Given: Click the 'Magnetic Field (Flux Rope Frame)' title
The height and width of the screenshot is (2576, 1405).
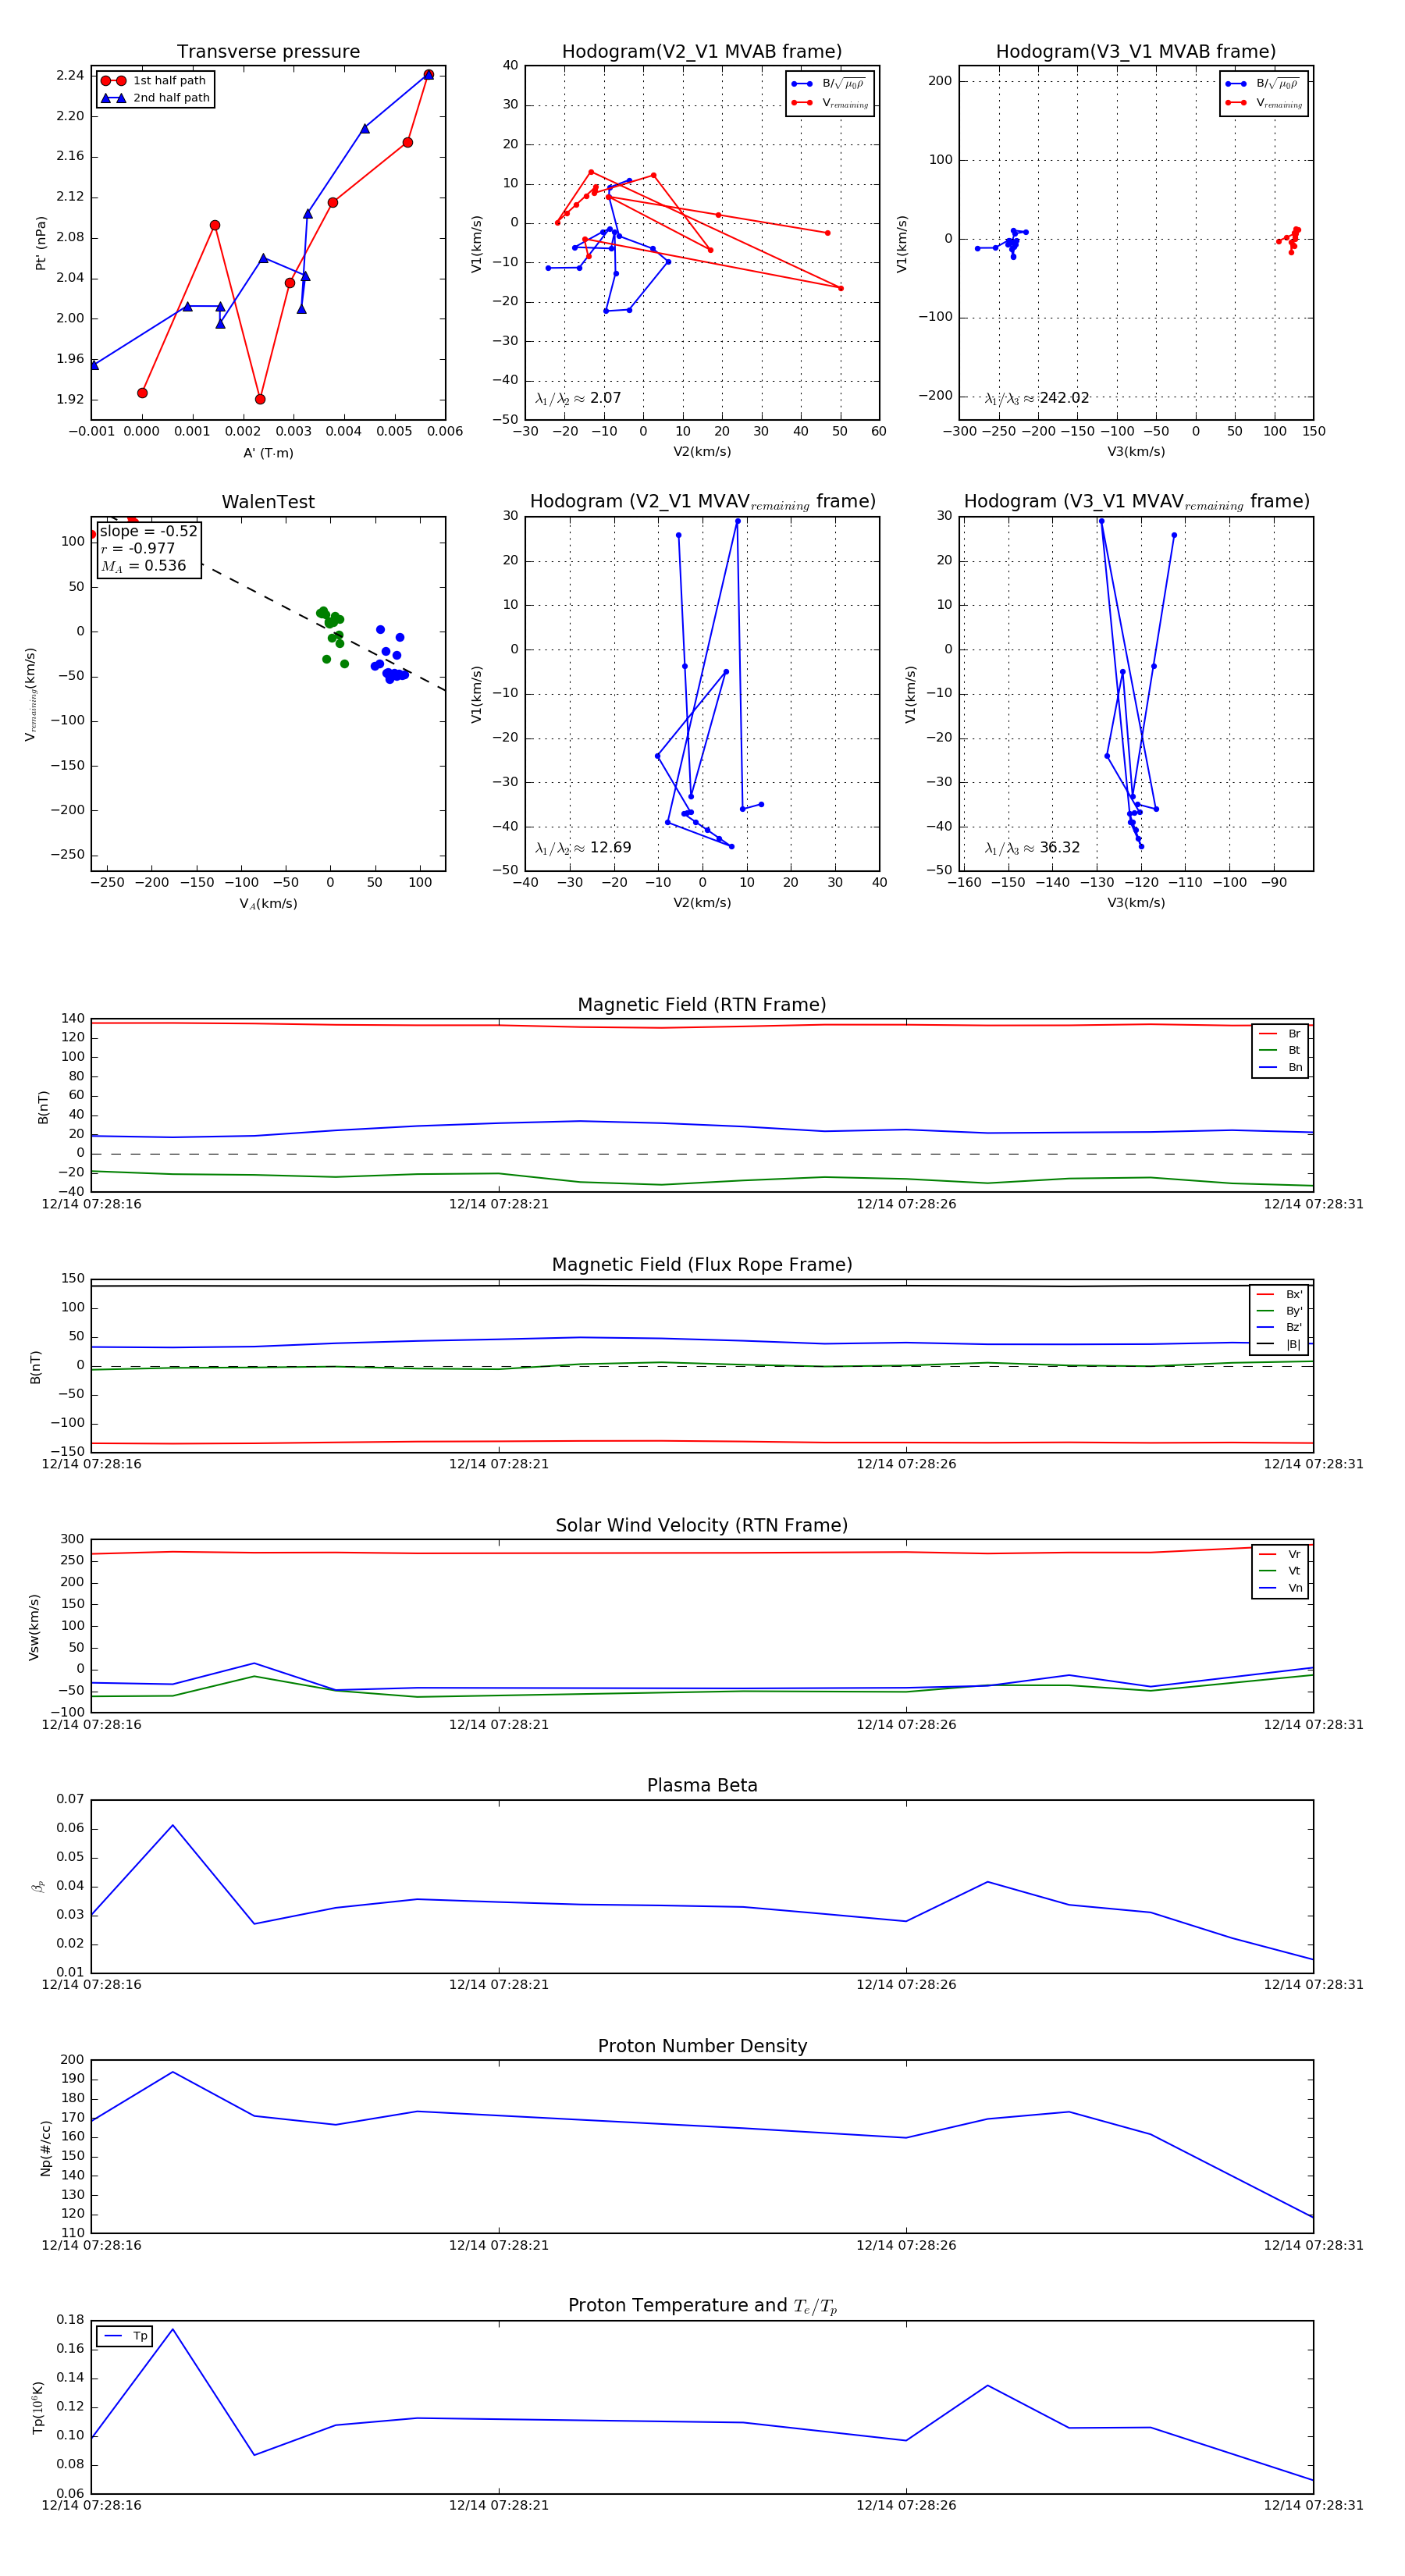Looking at the screenshot, I should (x=702, y=1265).
